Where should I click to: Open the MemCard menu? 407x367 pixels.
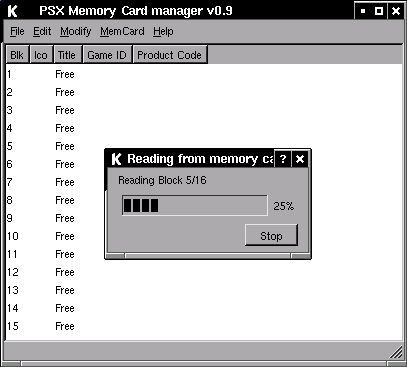coord(122,31)
